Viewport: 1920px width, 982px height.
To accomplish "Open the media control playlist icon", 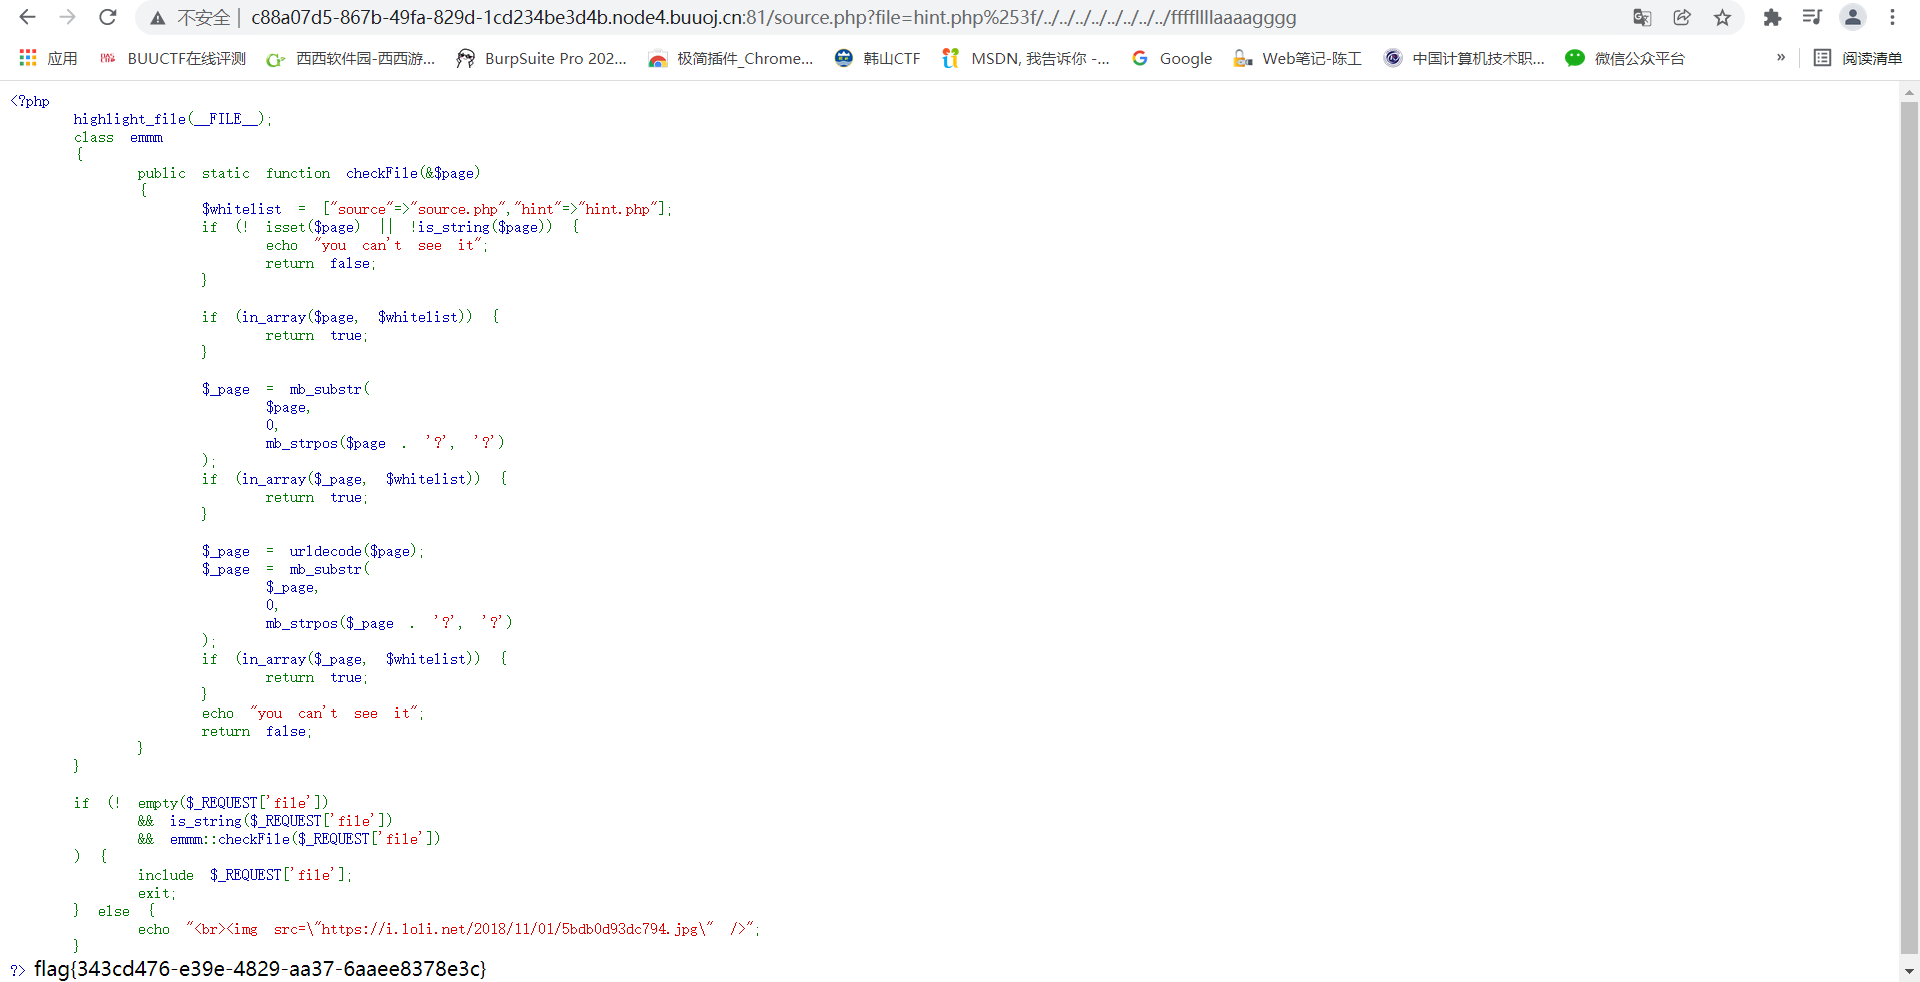I will point(1812,17).
